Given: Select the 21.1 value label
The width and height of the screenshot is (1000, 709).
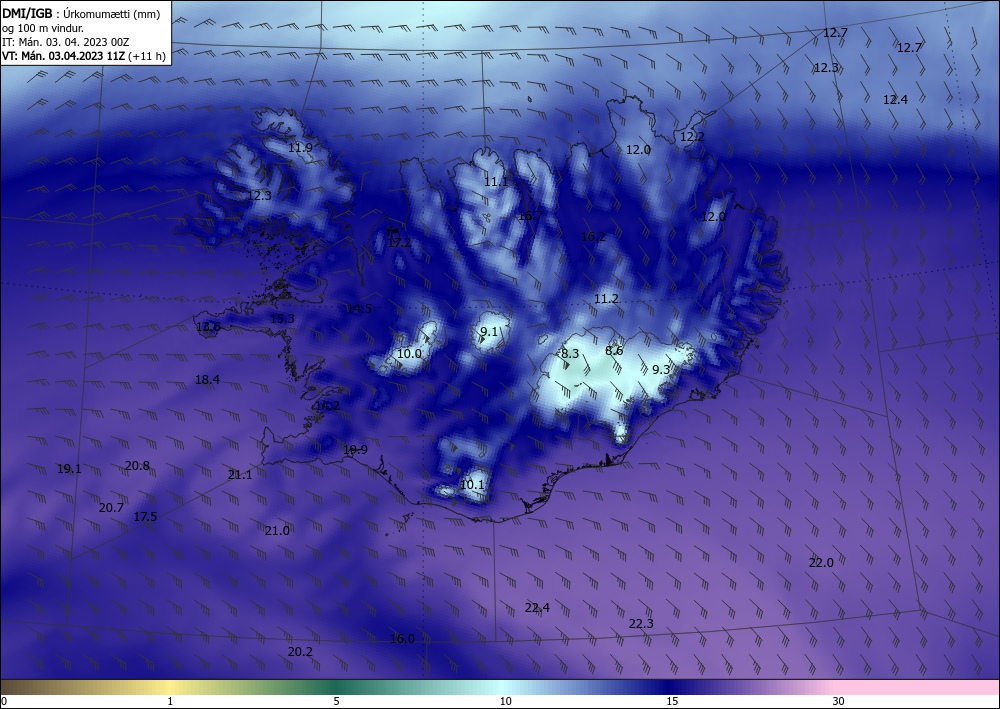Looking at the screenshot, I should [x=240, y=474].
